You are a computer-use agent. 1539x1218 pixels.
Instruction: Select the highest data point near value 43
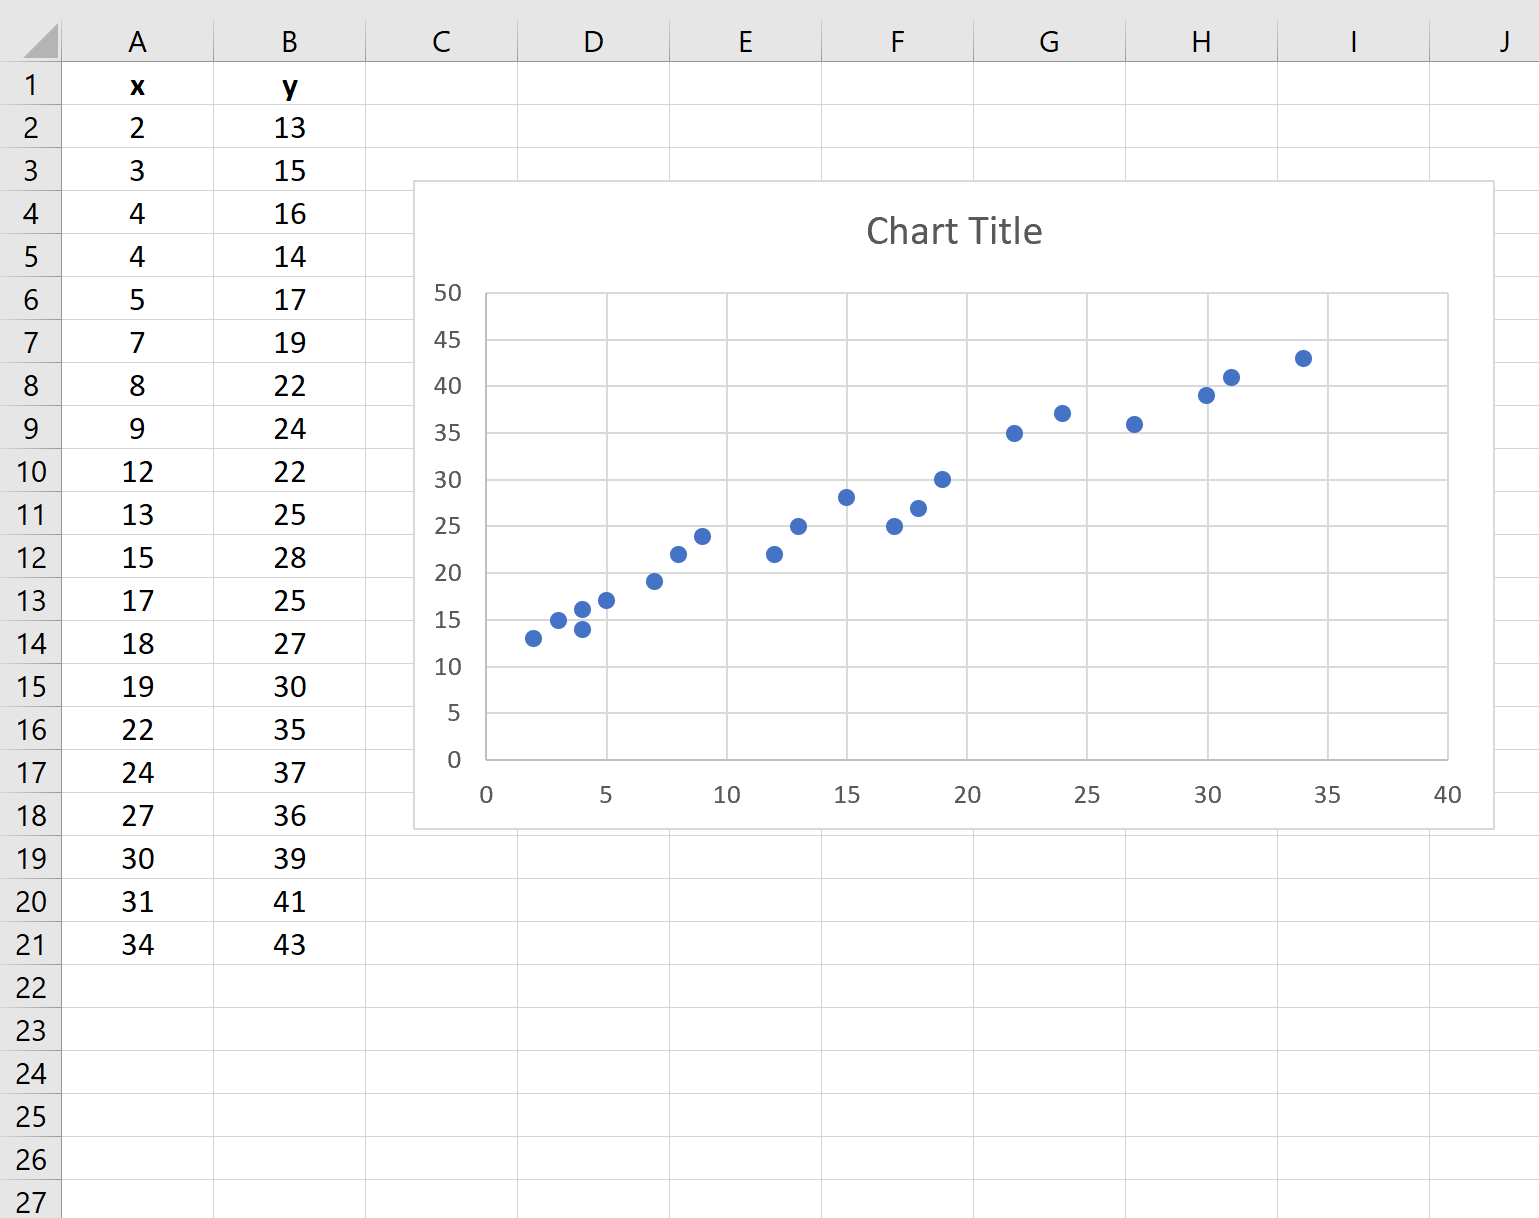pos(1302,356)
